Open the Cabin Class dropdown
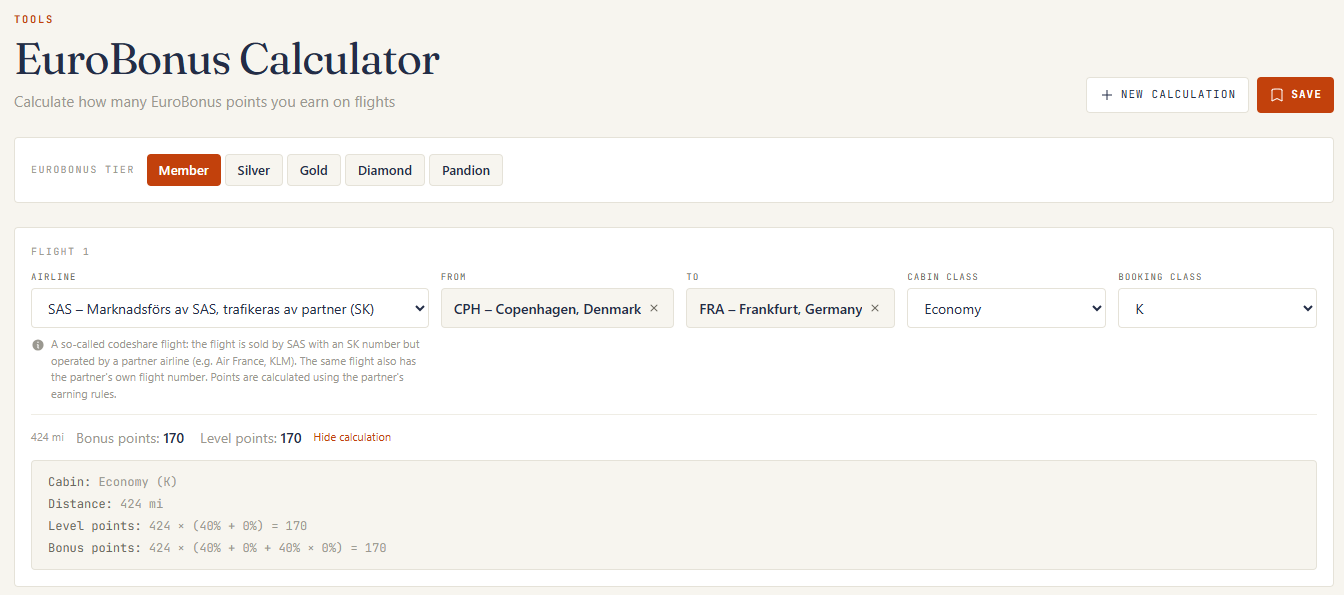Screen dimensions: 1344x595 coord(1006,308)
